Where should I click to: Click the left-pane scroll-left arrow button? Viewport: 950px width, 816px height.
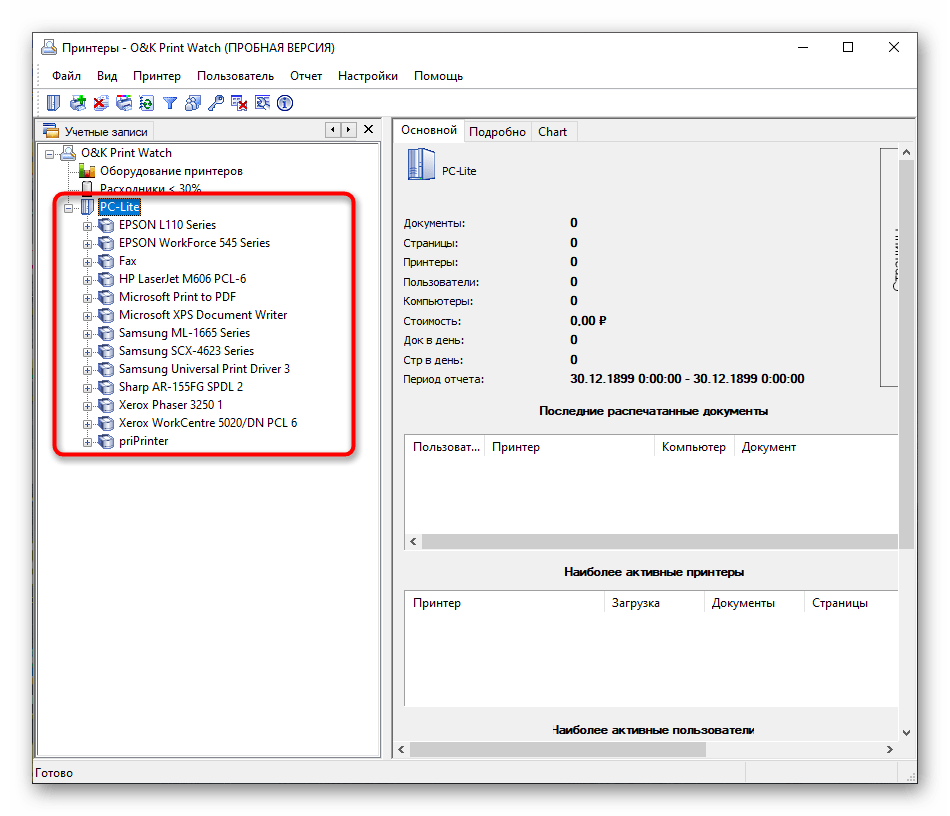[x=333, y=130]
